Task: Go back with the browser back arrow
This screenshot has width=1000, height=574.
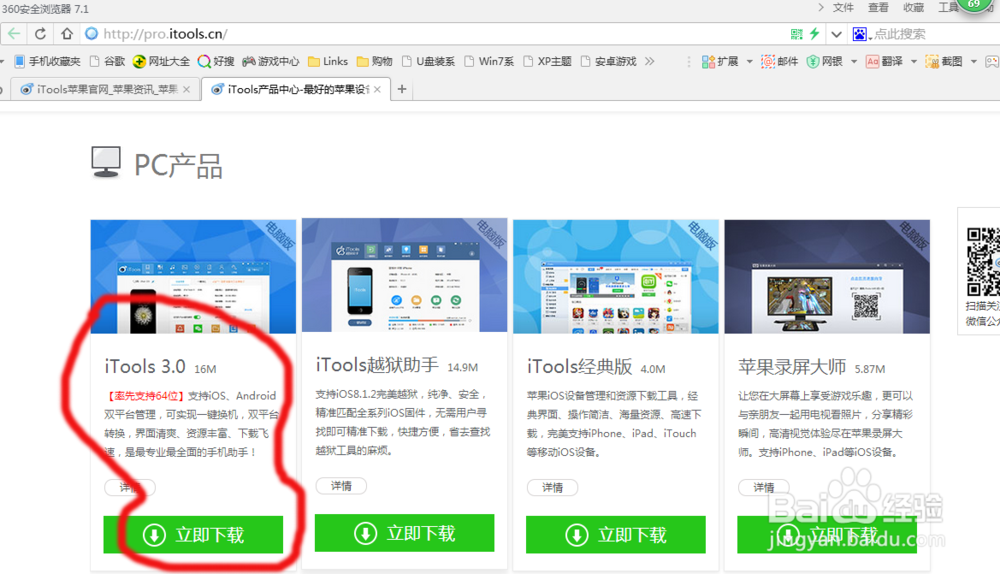Action: click(x=13, y=34)
